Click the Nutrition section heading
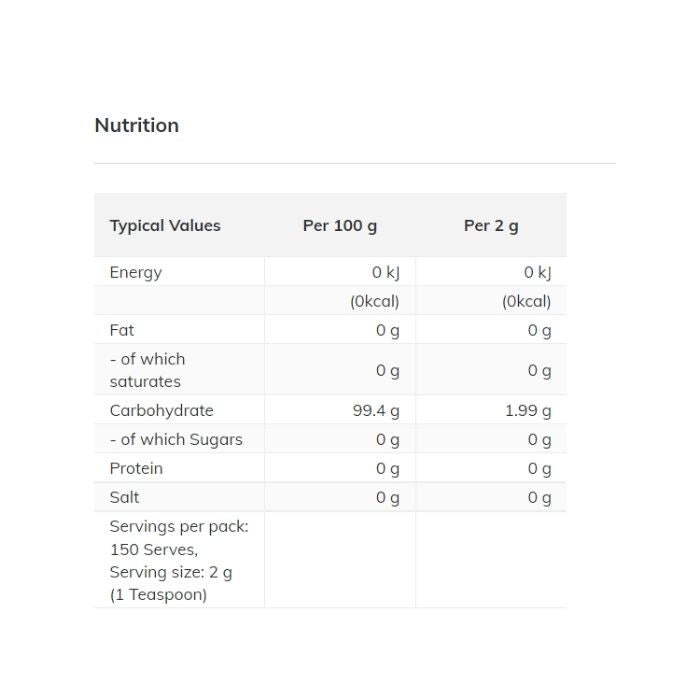Image resolution: width=700 pixels, height=700 pixels. [137, 125]
